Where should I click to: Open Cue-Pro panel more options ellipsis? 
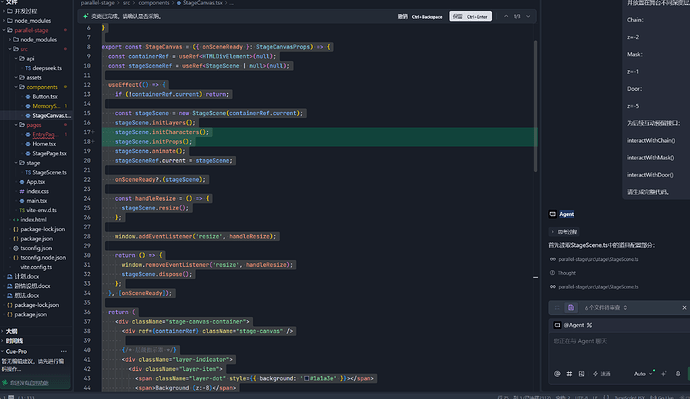64,351
